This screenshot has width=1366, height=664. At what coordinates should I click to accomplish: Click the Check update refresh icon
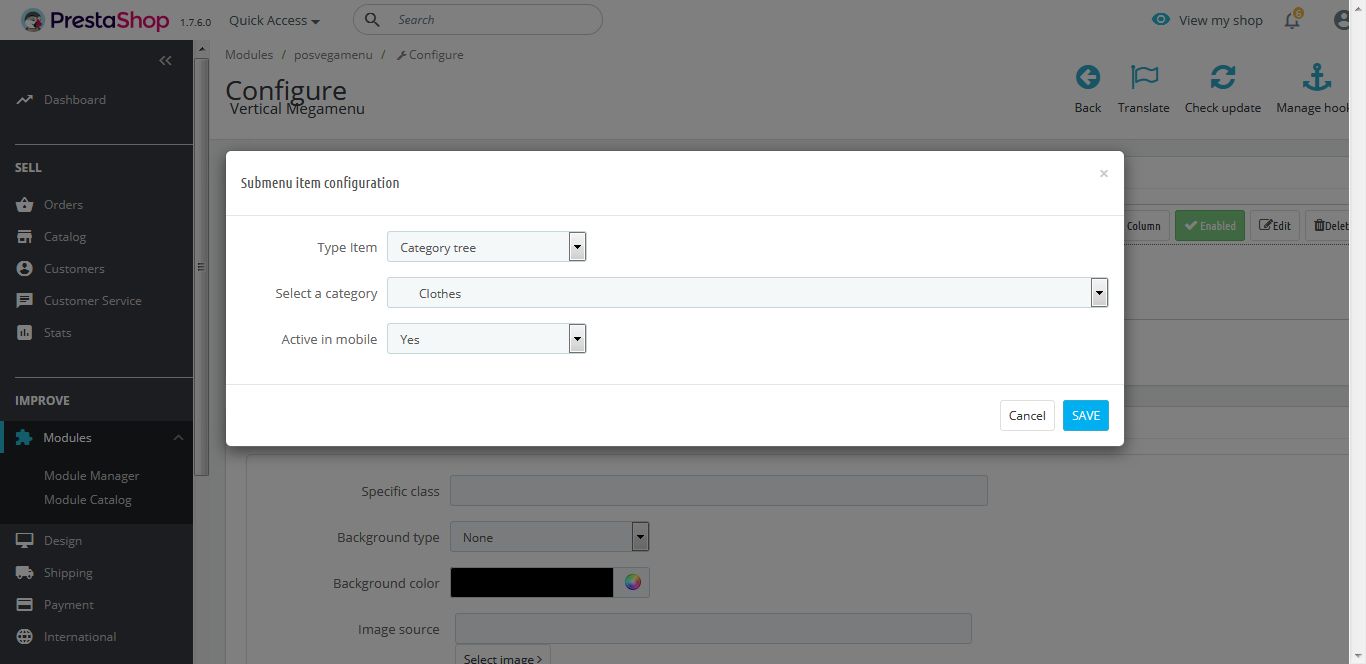1222,78
